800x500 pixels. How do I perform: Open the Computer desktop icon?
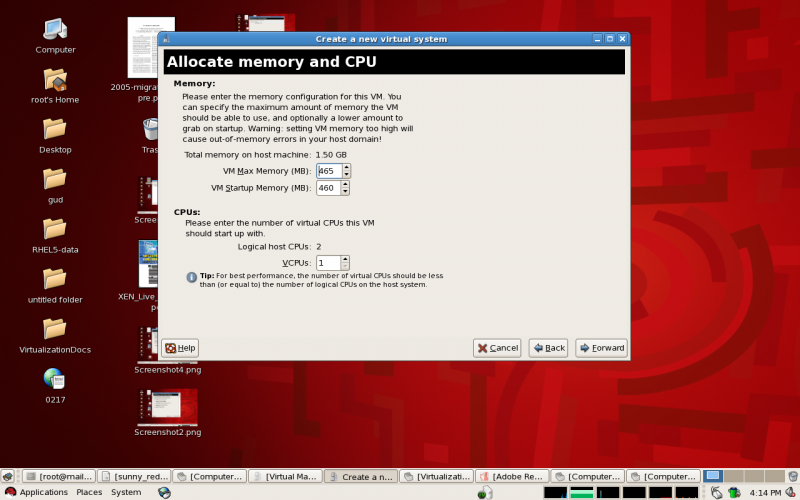click(55, 30)
